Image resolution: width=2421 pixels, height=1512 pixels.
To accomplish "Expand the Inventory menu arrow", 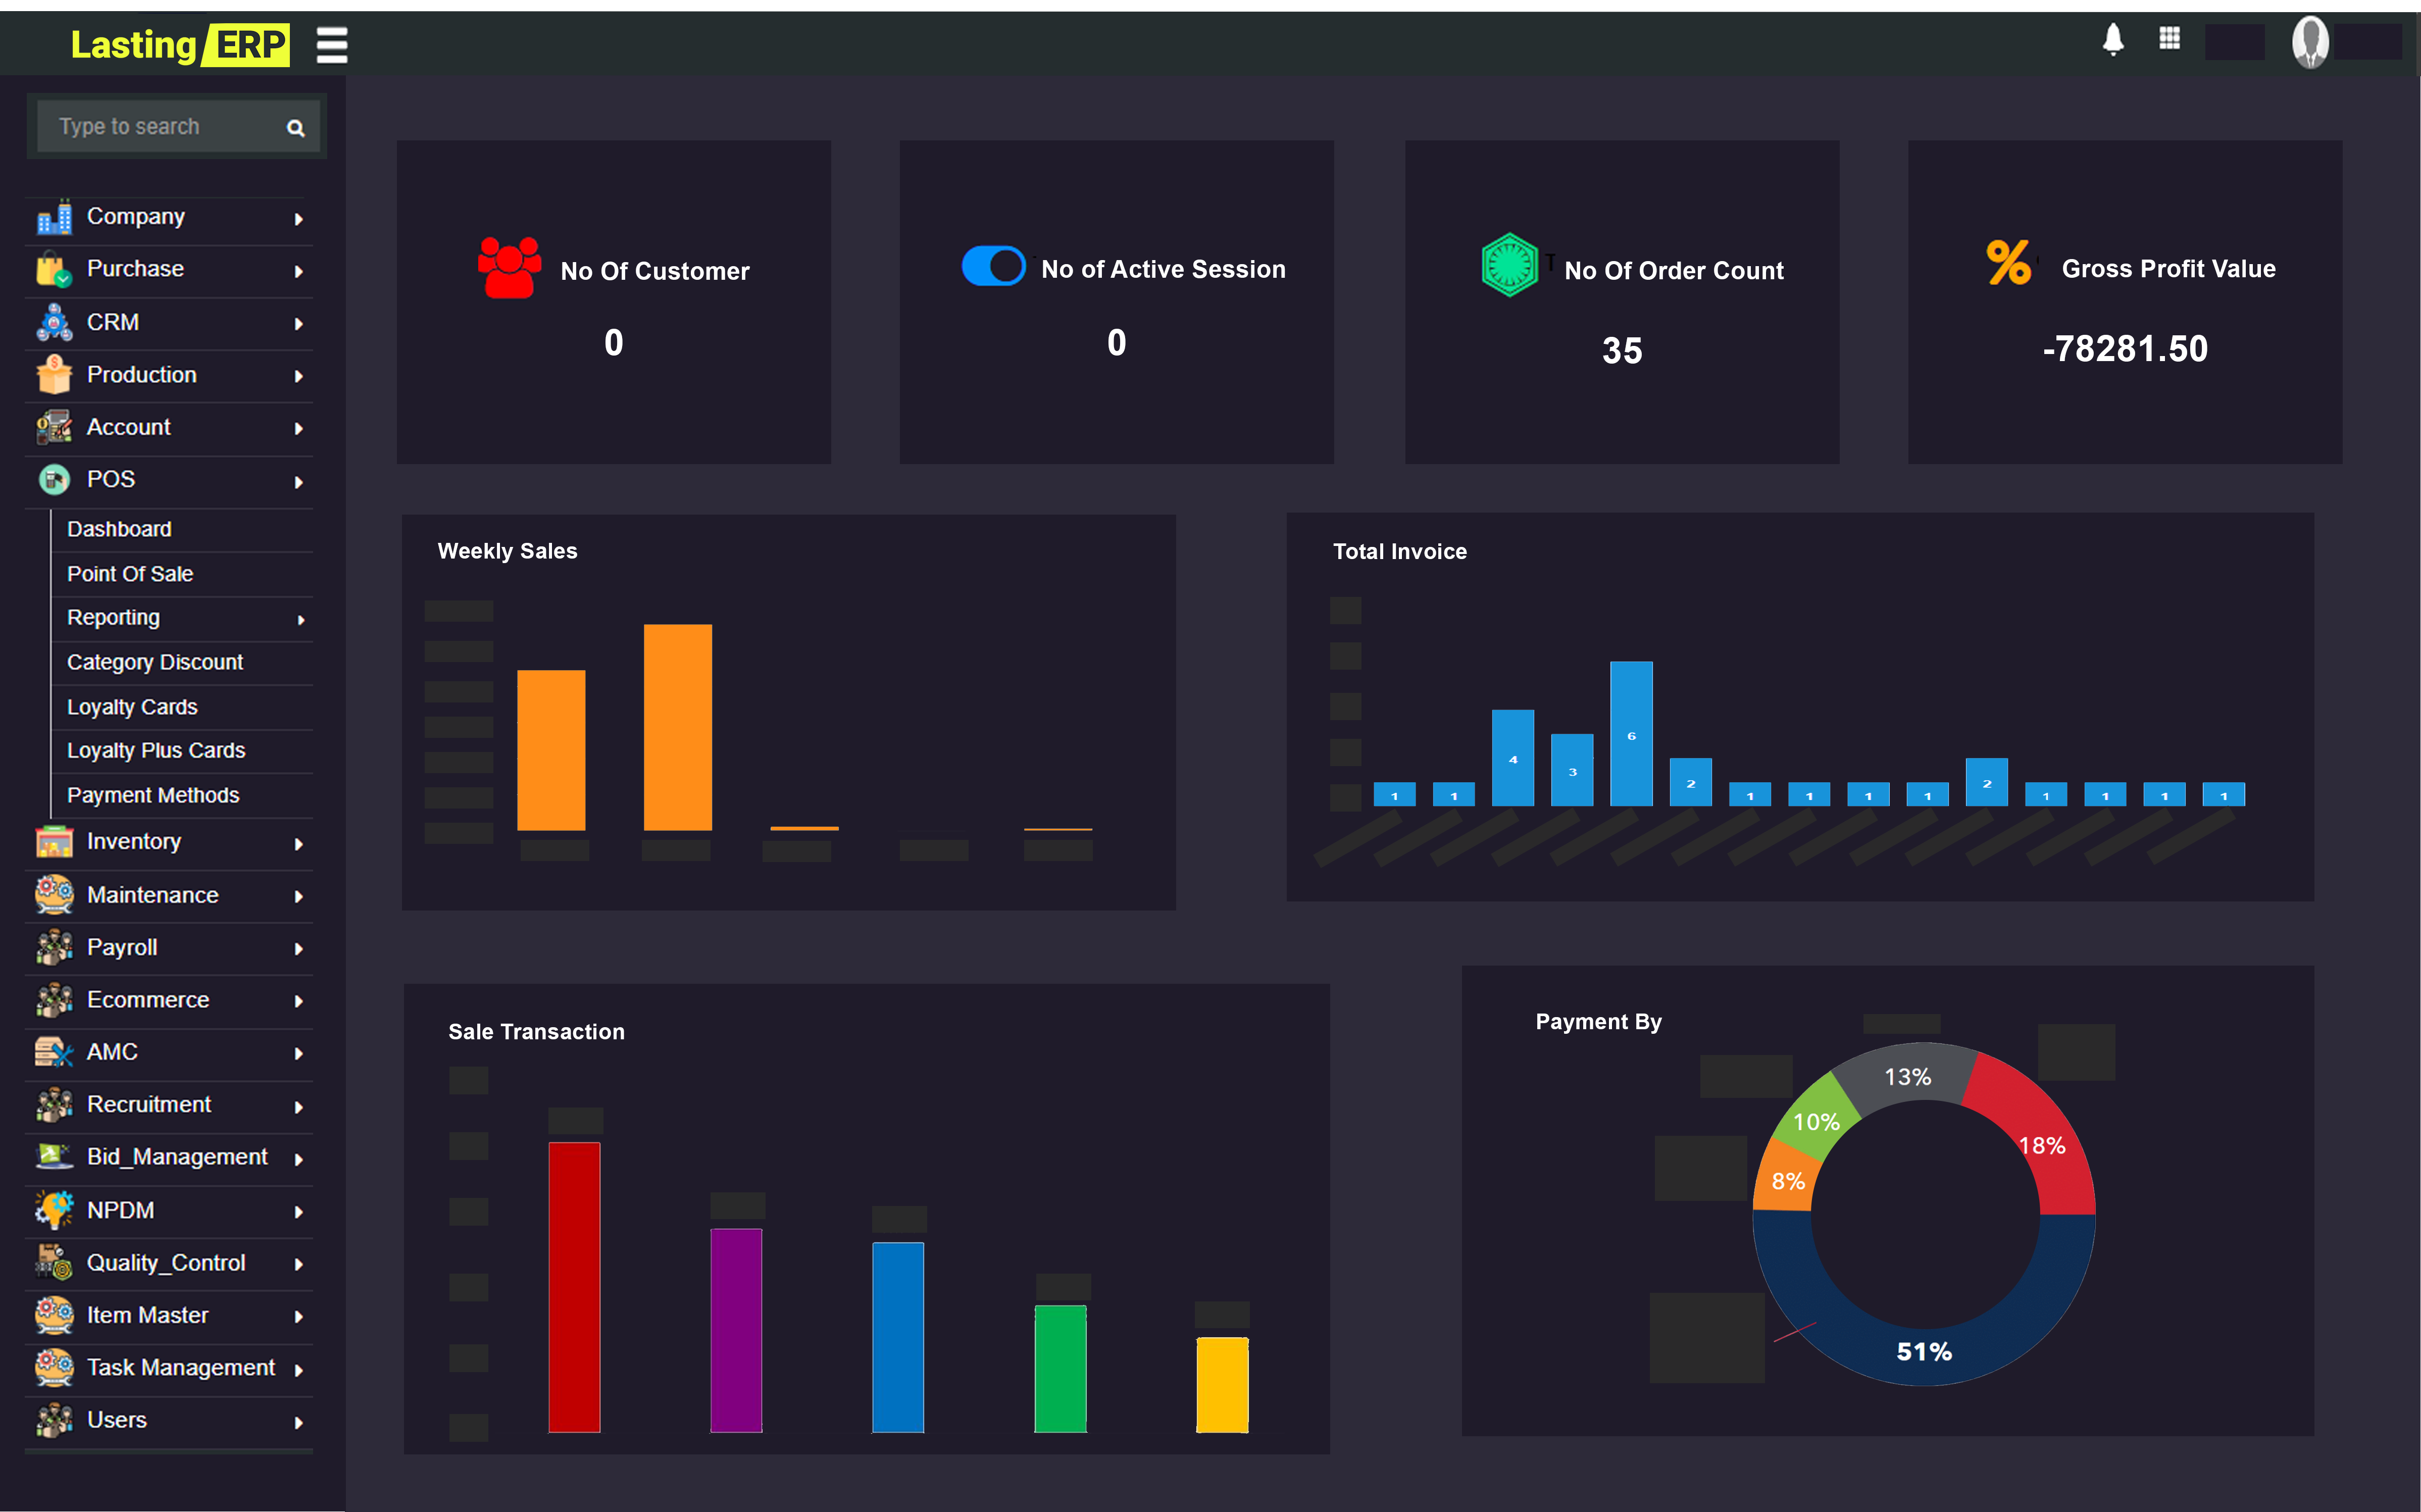I will [x=298, y=844].
